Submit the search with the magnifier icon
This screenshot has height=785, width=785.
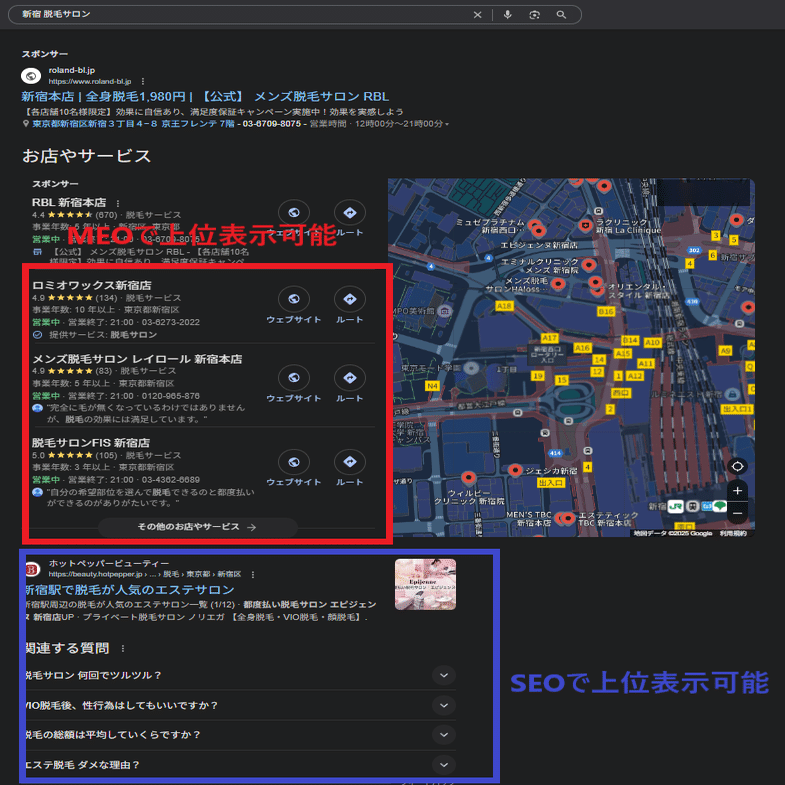click(561, 15)
